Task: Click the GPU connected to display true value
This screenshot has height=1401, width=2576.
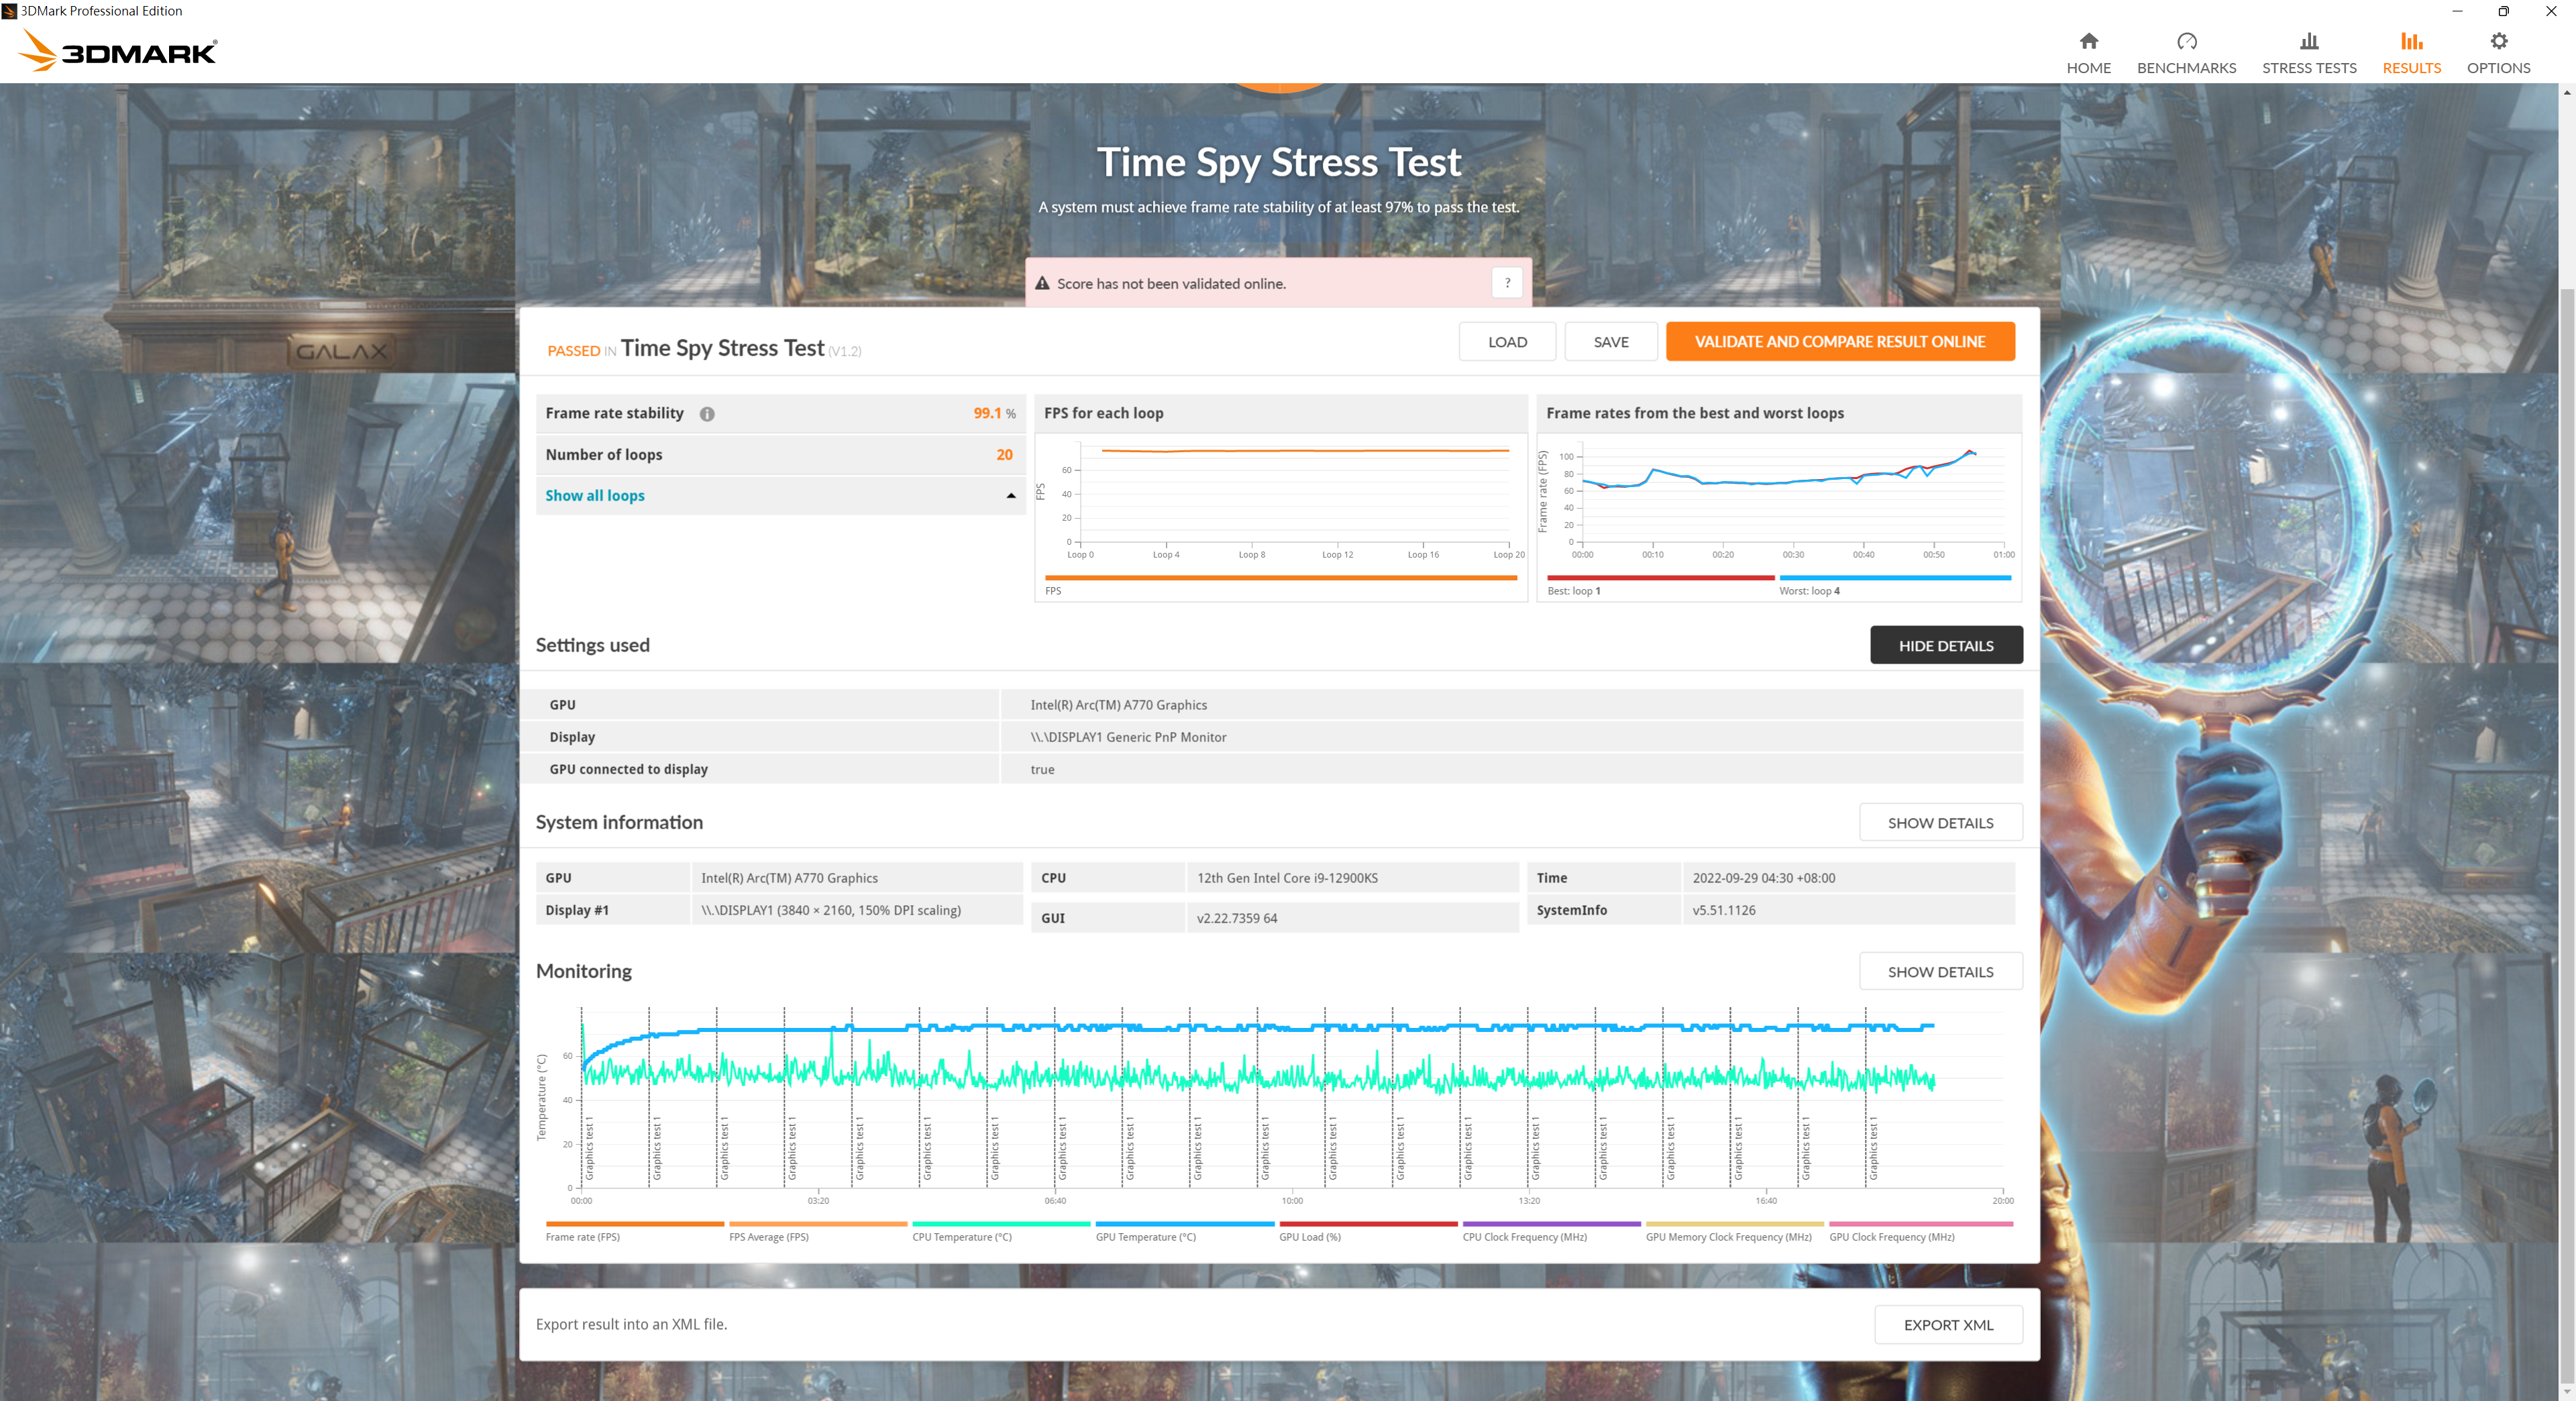Action: point(1042,770)
